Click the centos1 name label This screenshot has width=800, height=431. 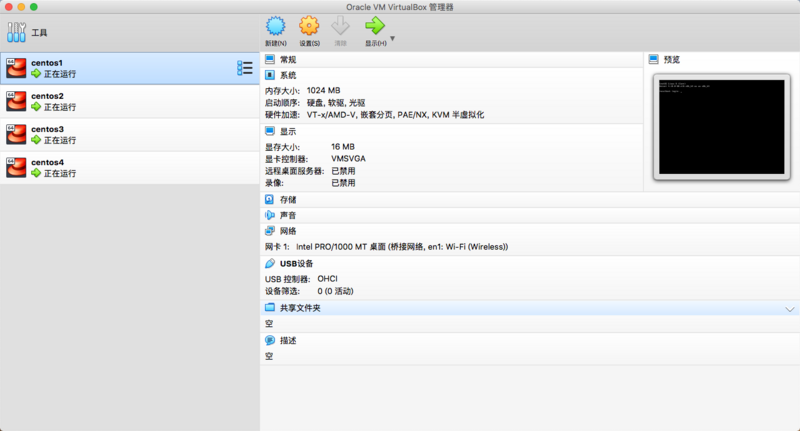tap(47, 63)
